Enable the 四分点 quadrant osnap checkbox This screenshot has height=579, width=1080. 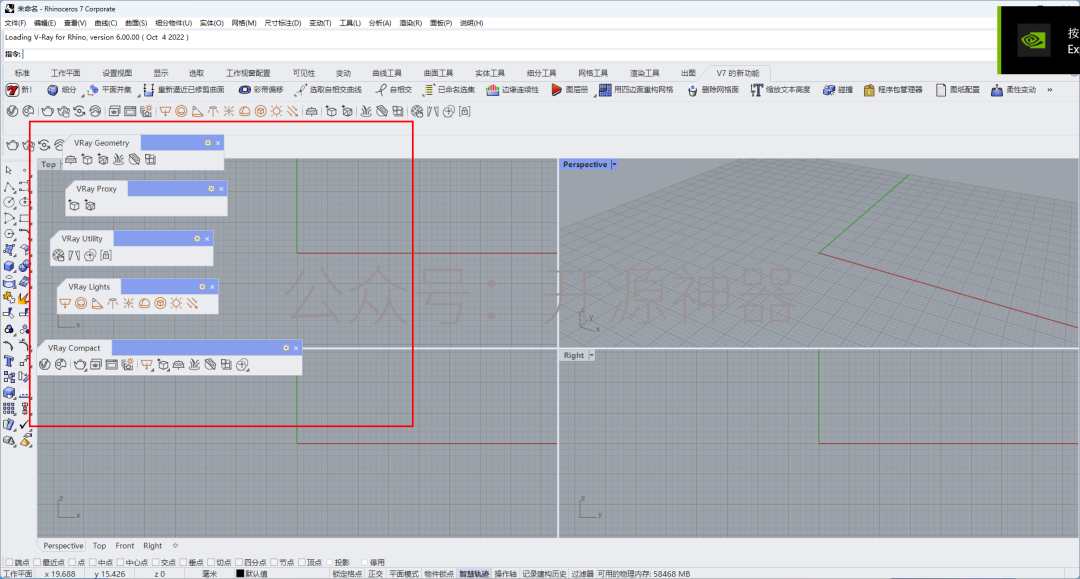[x=239, y=562]
